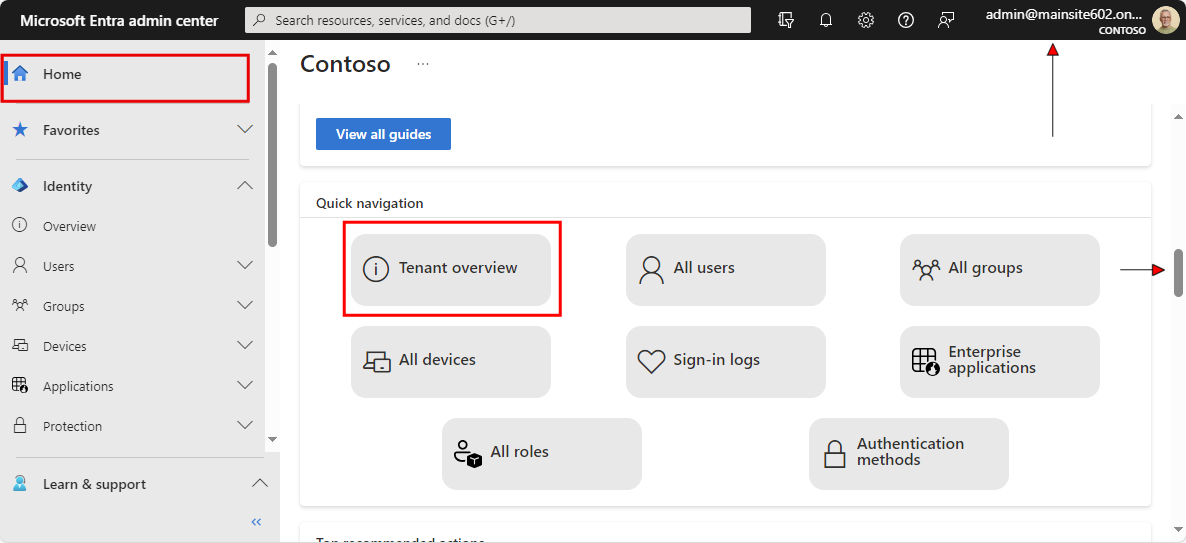Click the sidebar scroll-down arrow
This screenshot has width=1186, height=543.
pos(272,439)
